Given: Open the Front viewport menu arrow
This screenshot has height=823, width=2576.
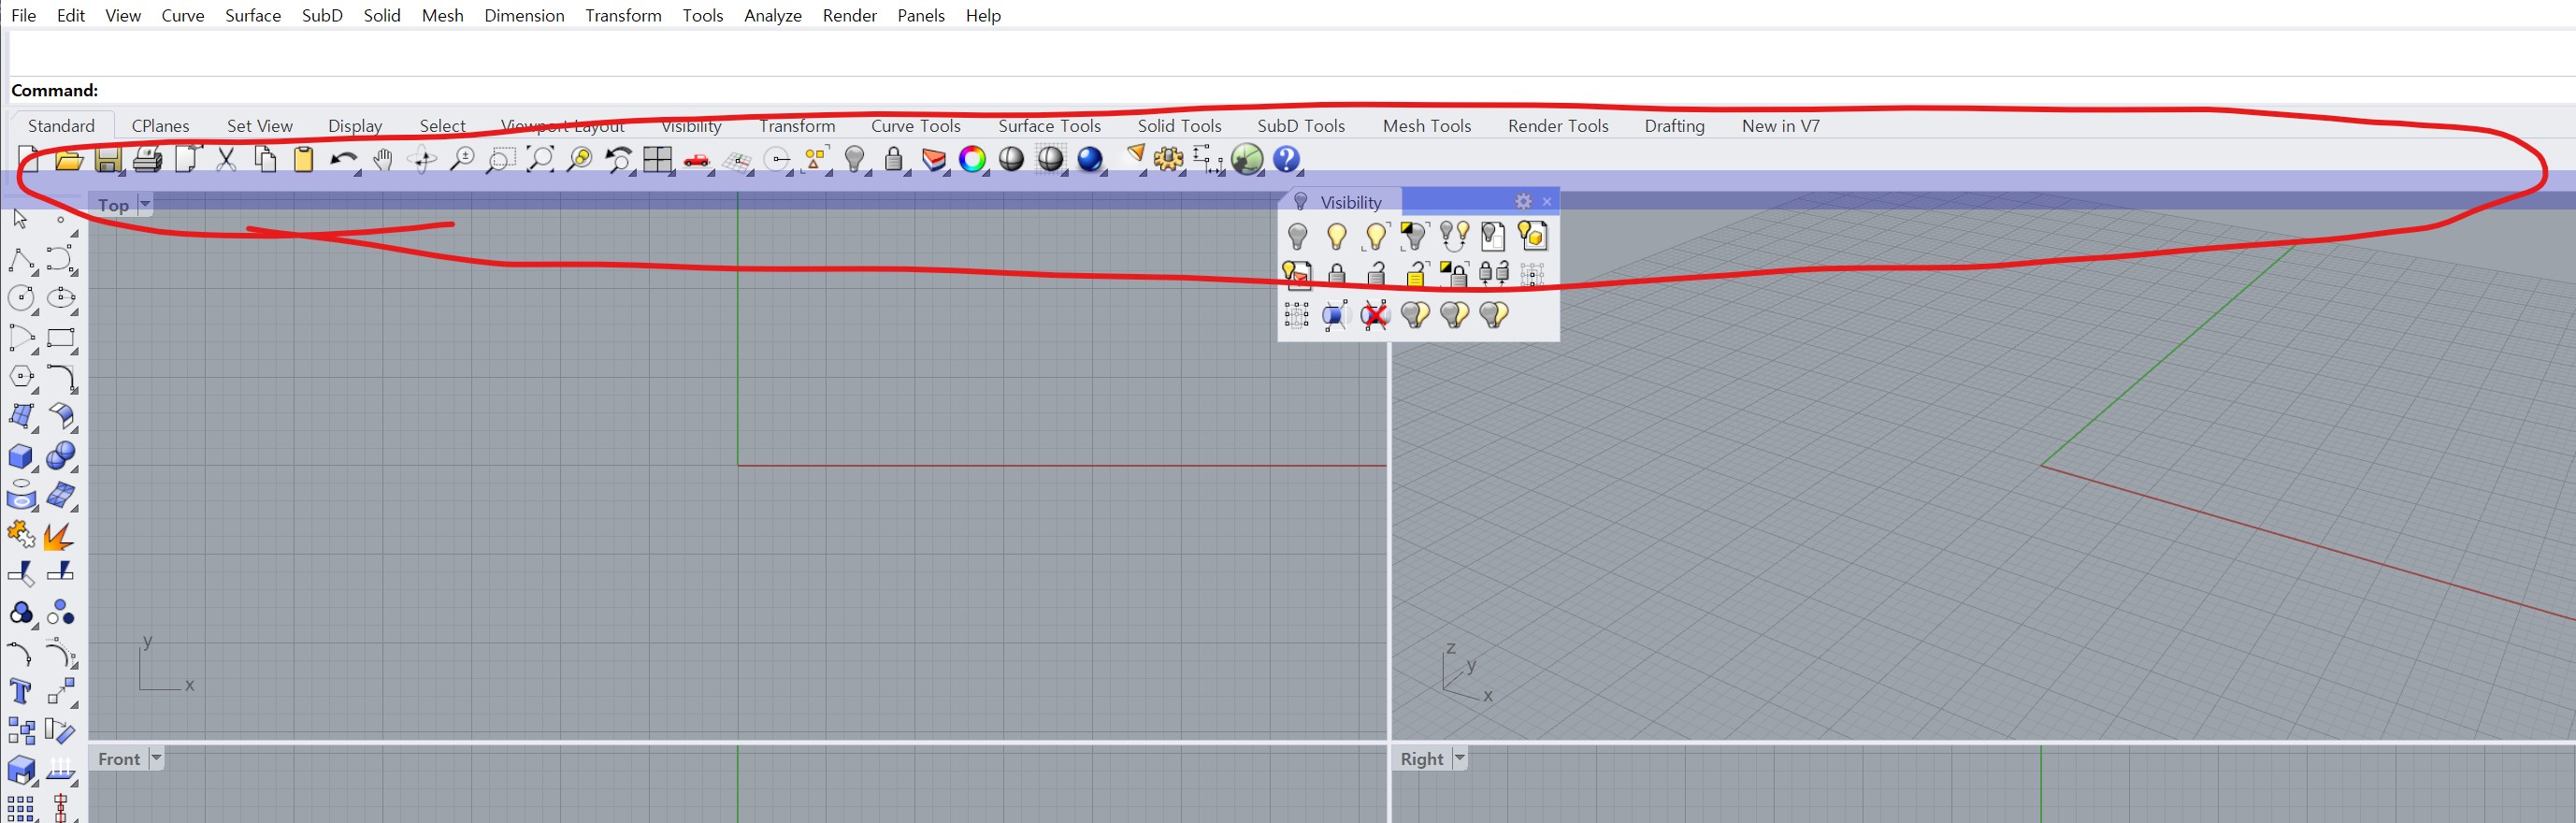Looking at the screenshot, I should point(156,758).
